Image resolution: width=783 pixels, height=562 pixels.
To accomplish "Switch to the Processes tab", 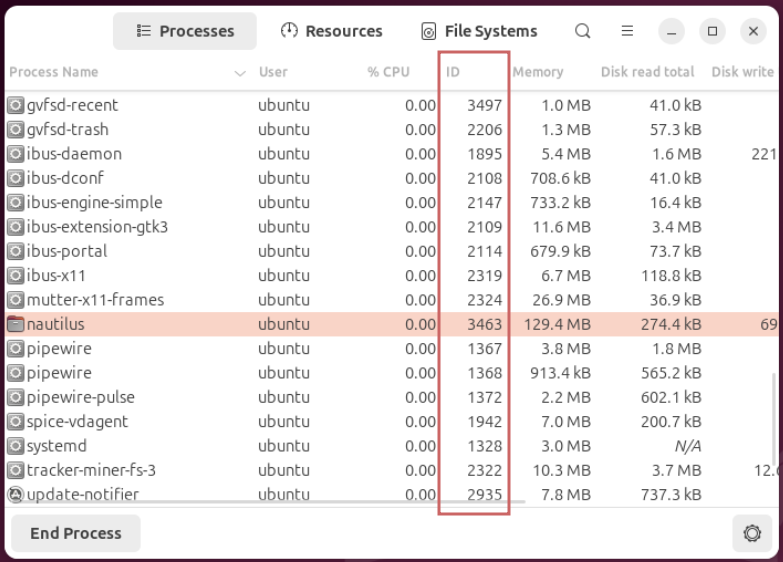I will click(185, 31).
